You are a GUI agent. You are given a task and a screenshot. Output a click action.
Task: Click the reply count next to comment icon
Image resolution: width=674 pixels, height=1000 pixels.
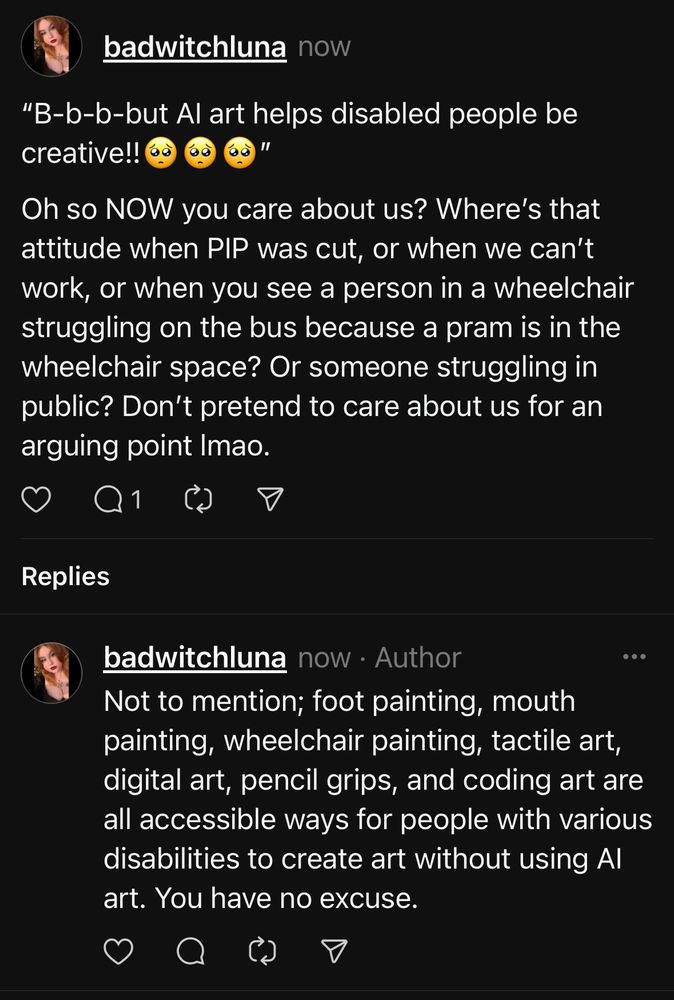(x=136, y=499)
